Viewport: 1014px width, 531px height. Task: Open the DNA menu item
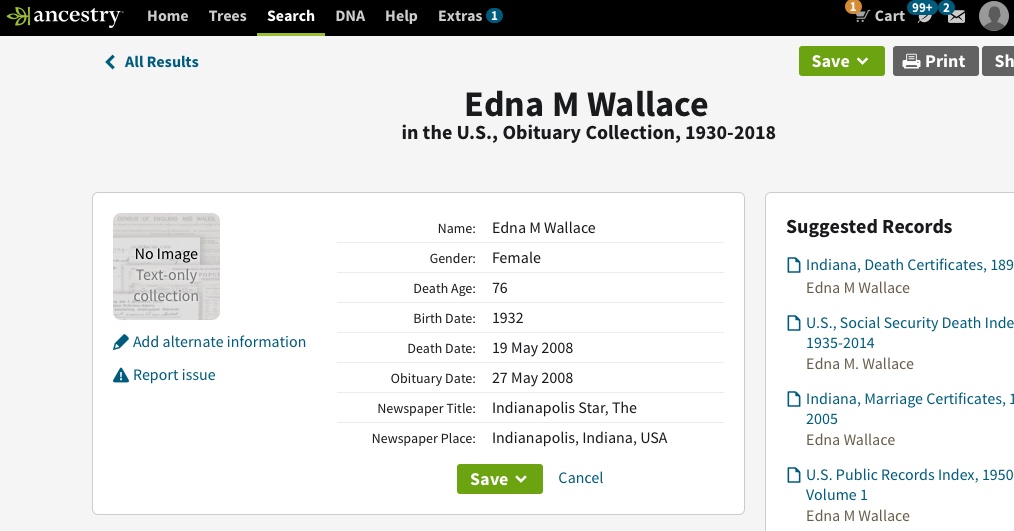(350, 16)
